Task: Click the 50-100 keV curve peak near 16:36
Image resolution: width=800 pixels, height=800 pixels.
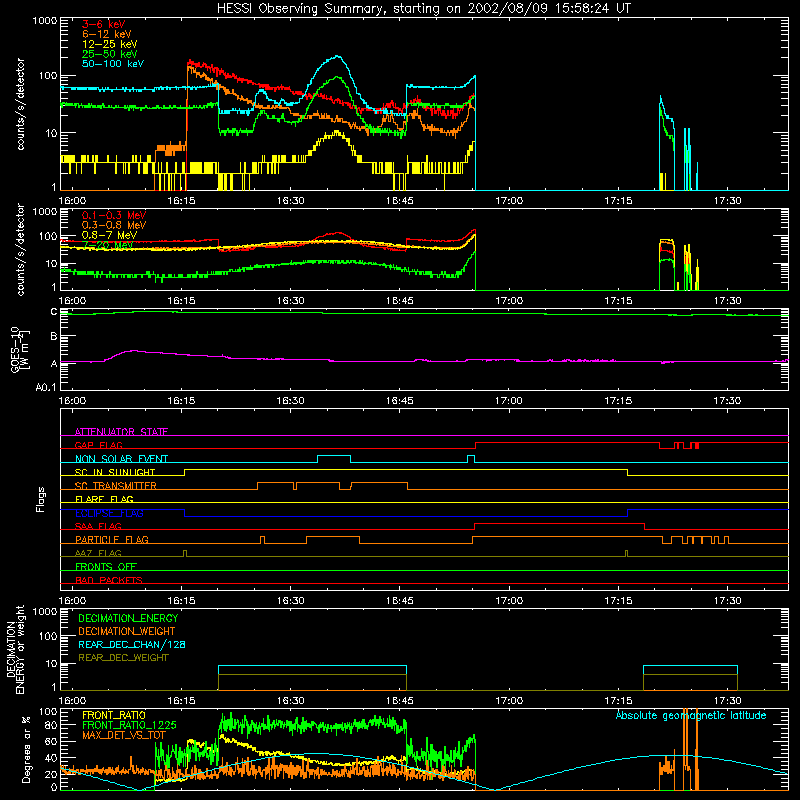Action: [x=337, y=56]
